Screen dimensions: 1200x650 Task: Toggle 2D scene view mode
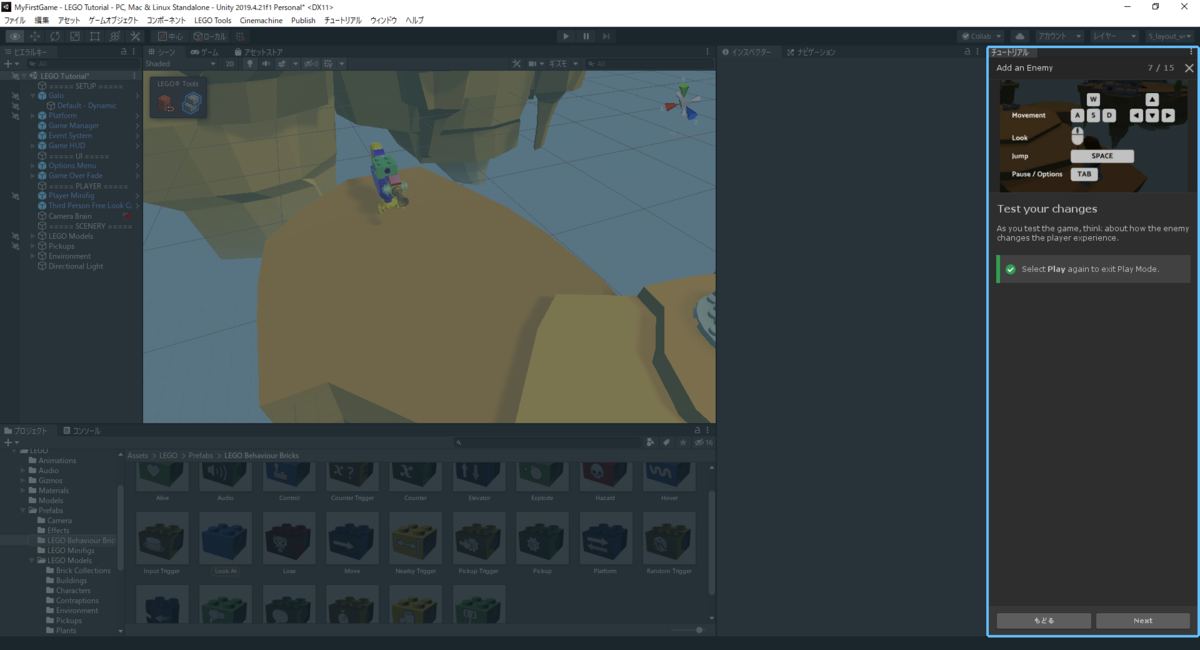[229, 63]
